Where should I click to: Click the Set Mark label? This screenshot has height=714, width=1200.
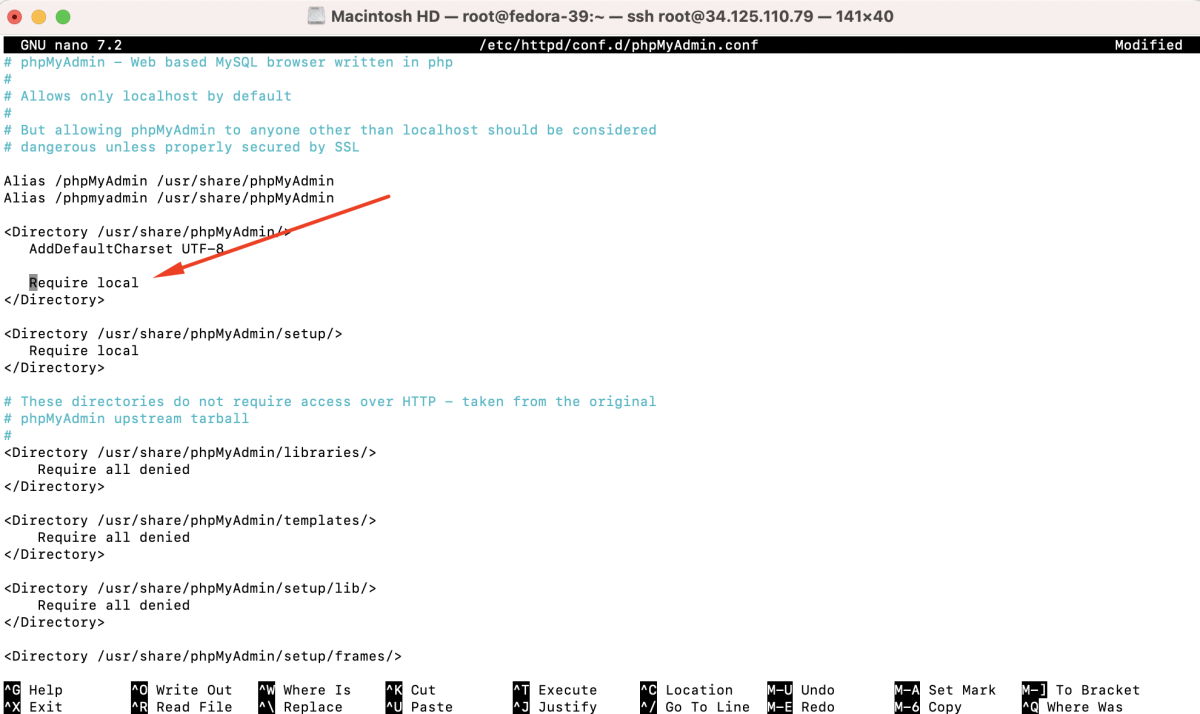pyautogui.click(x=962, y=690)
